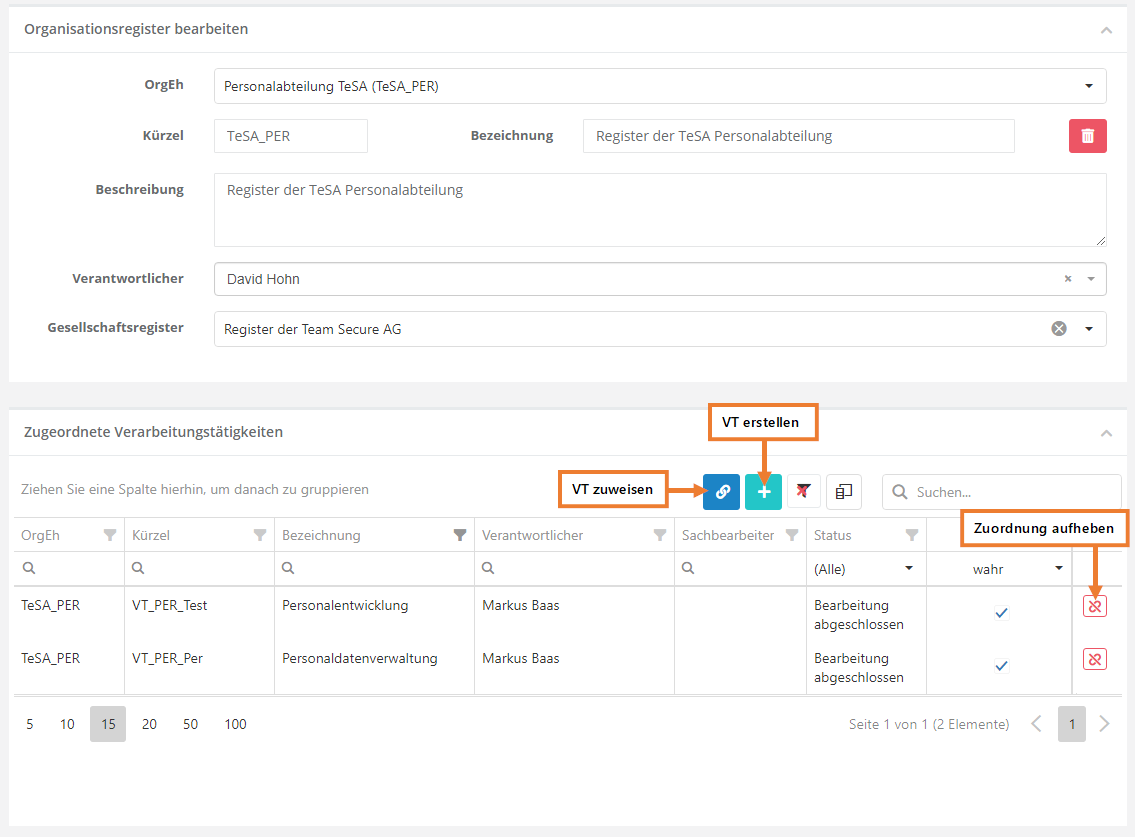
Task: Open the Bezeichnung column filter icon
Action: tap(460, 536)
